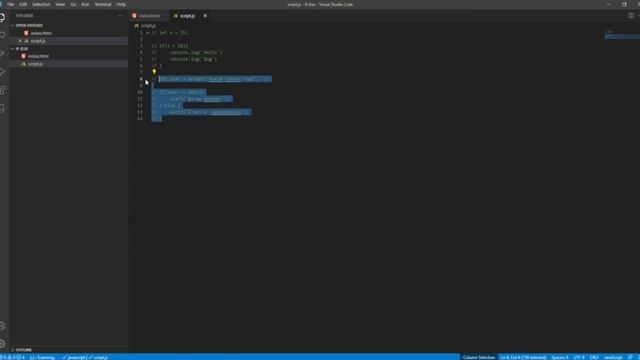Click the minimap code overview
This screenshot has height=360, width=640.
pyautogui.click(x=622, y=35)
